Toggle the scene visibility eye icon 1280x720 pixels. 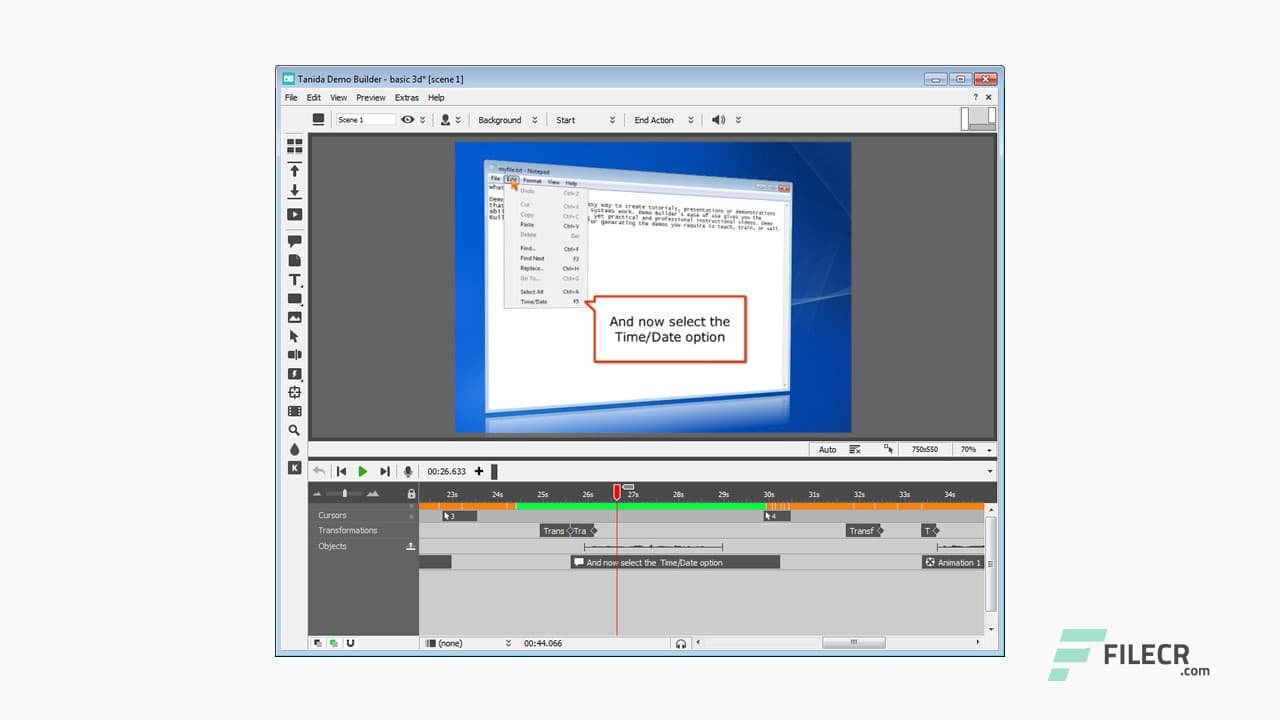click(x=408, y=119)
